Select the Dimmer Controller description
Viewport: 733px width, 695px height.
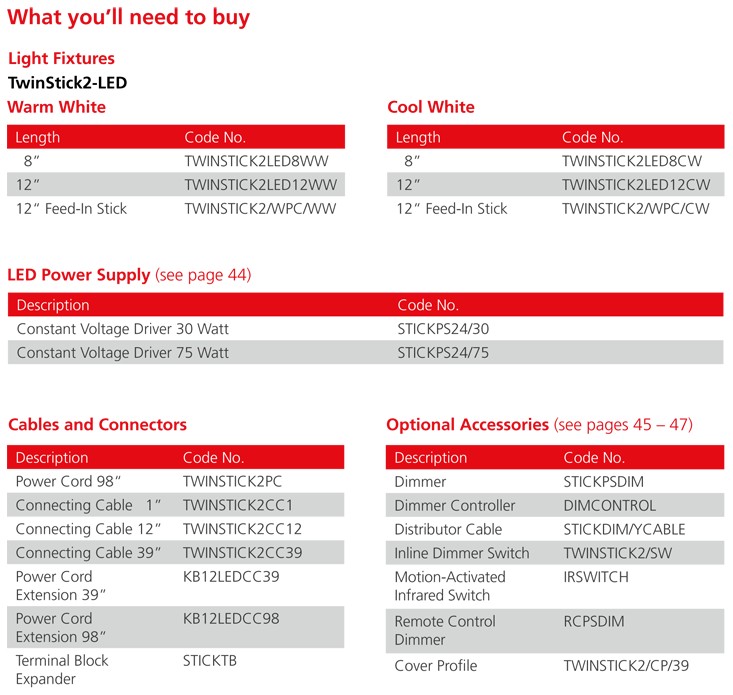[455, 505]
